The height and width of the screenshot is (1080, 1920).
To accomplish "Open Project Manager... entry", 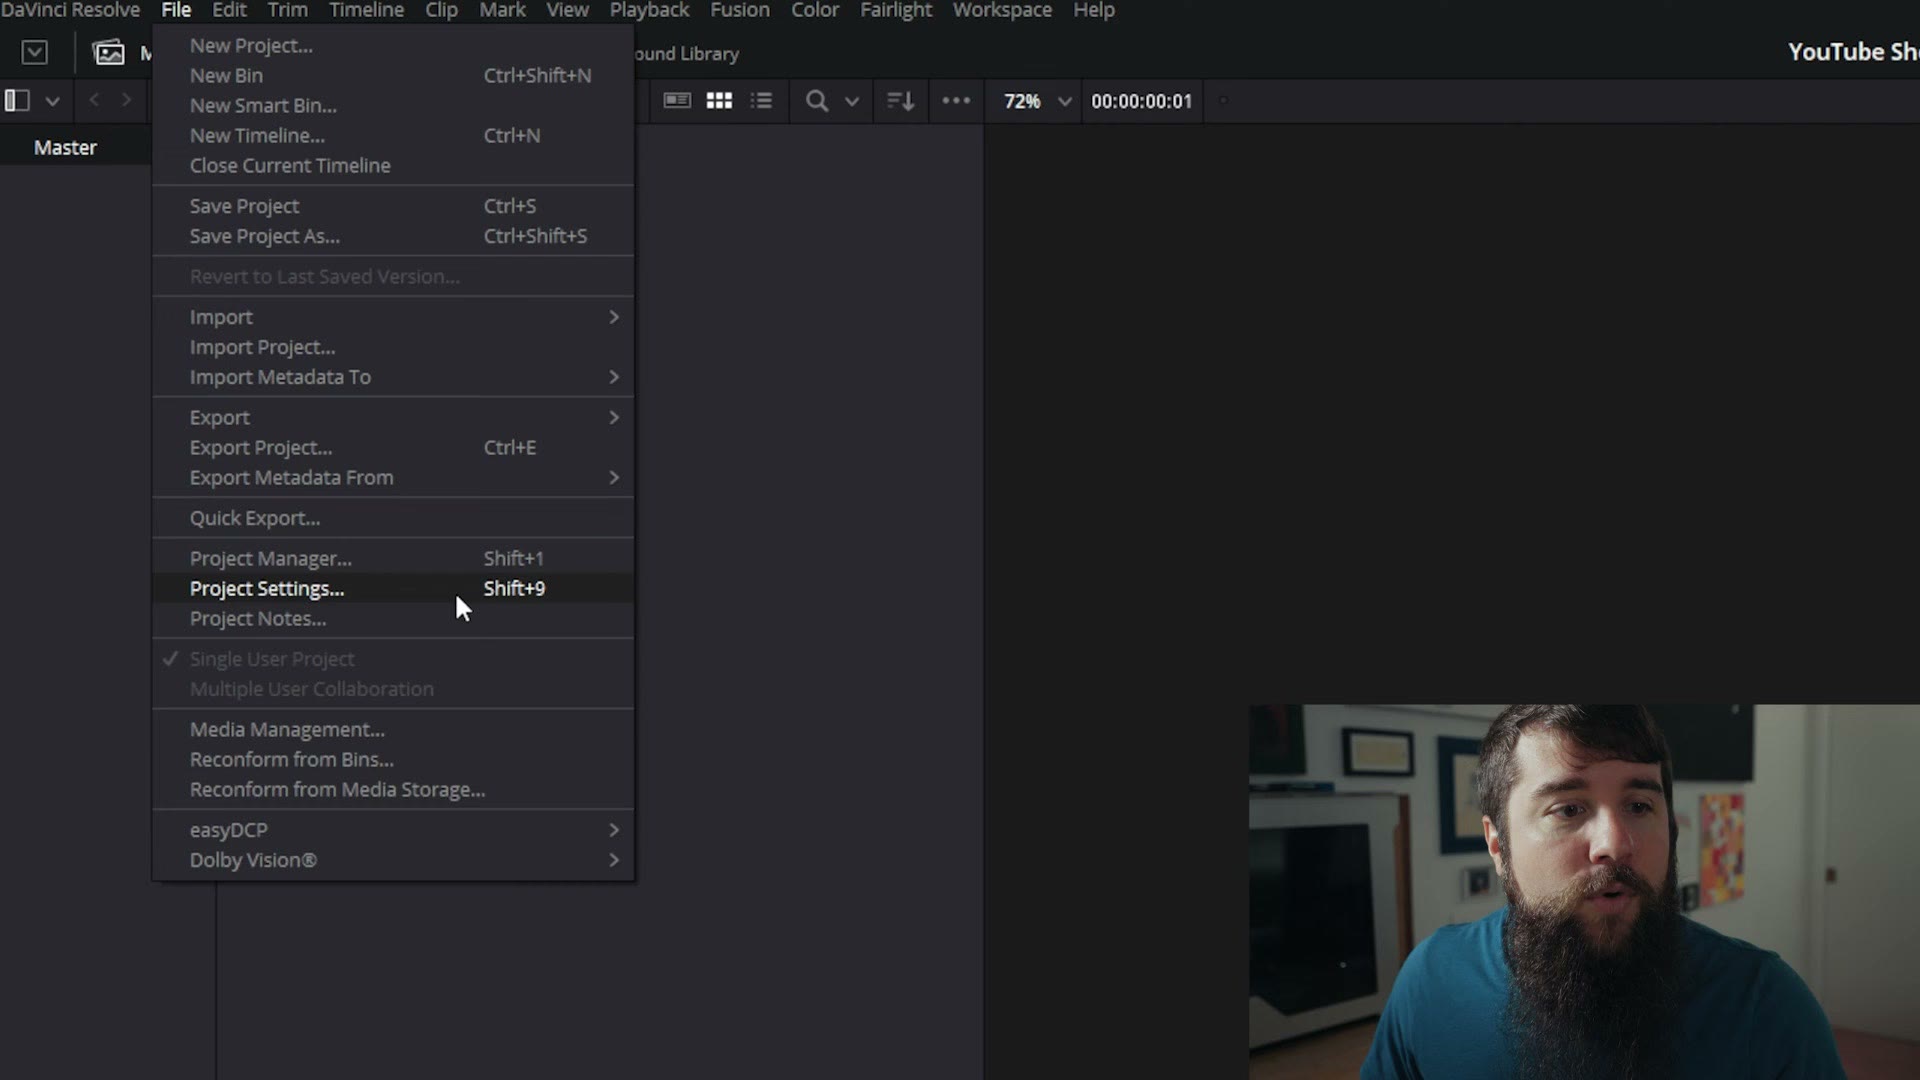I will pyautogui.click(x=393, y=559).
